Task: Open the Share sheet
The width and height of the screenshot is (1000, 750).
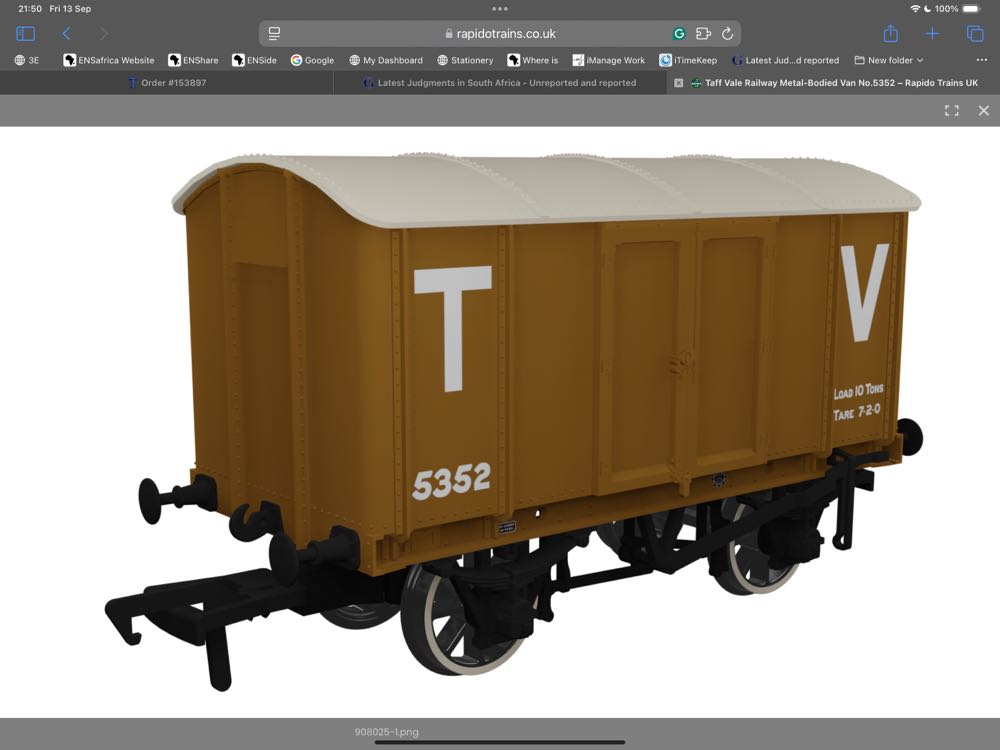Action: click(x=890, y=34)
